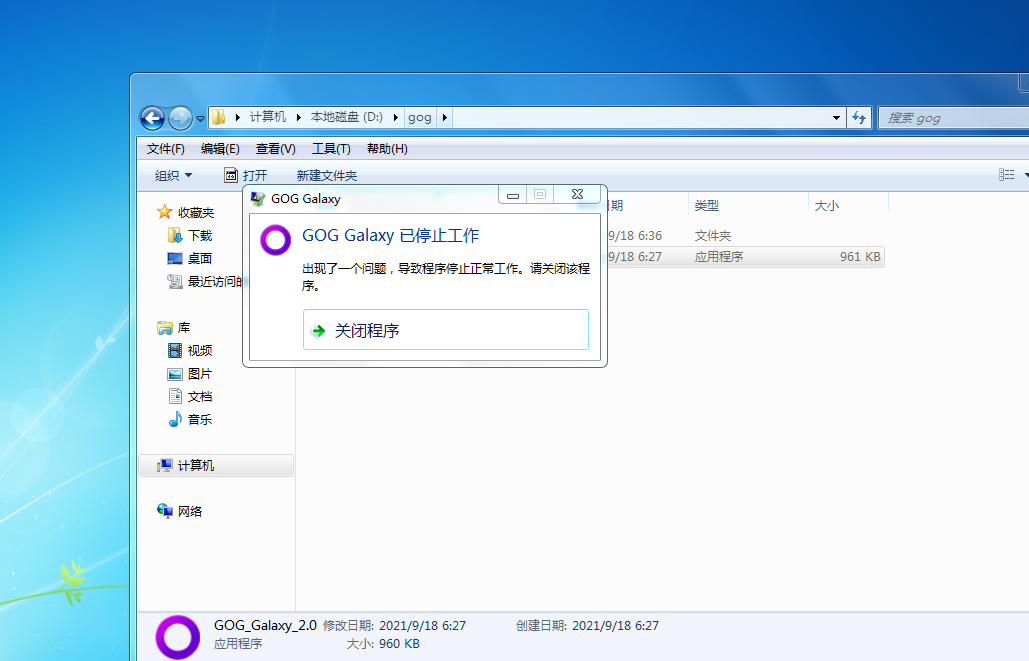
Task: Click the GOG_Galaxy_2.0 icon in the details pane
Action: pyautogui.click(x=178, y=637)
